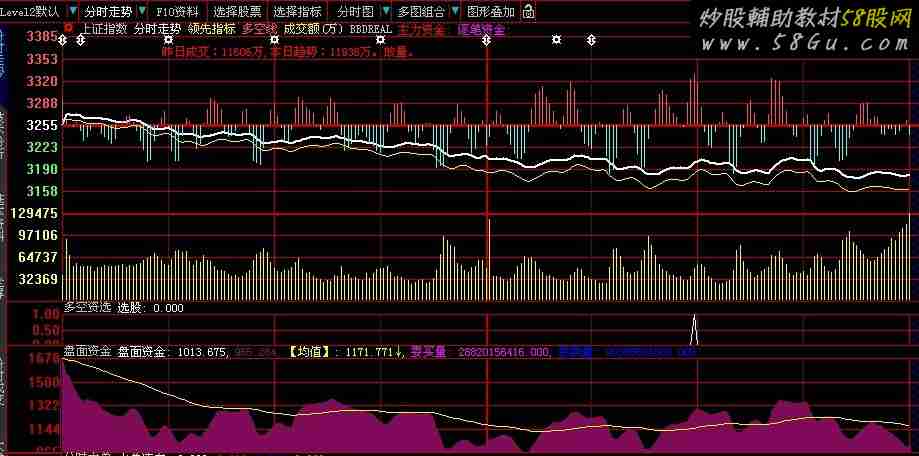Viewport: 919px width, 456px height.
Task: Click the red circle icon before 上证指数
Action: 69,28
